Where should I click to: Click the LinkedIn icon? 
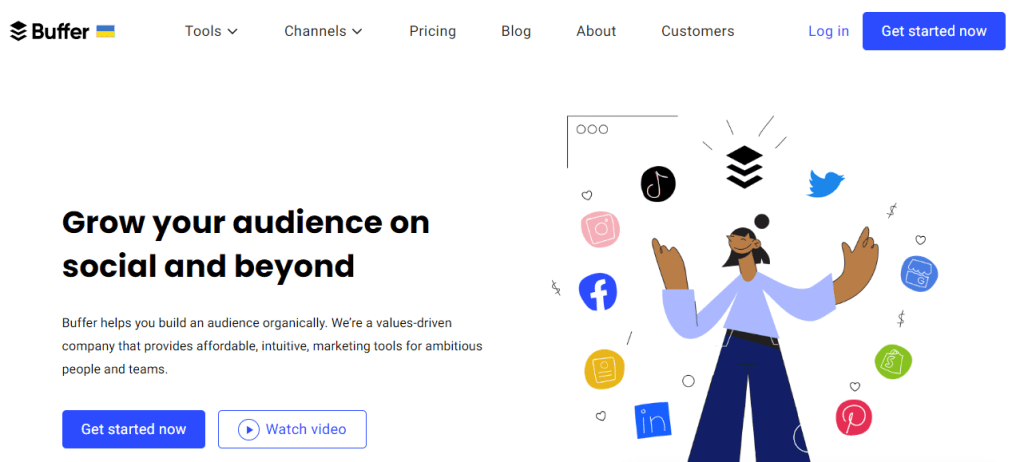(x=653, y=420)
